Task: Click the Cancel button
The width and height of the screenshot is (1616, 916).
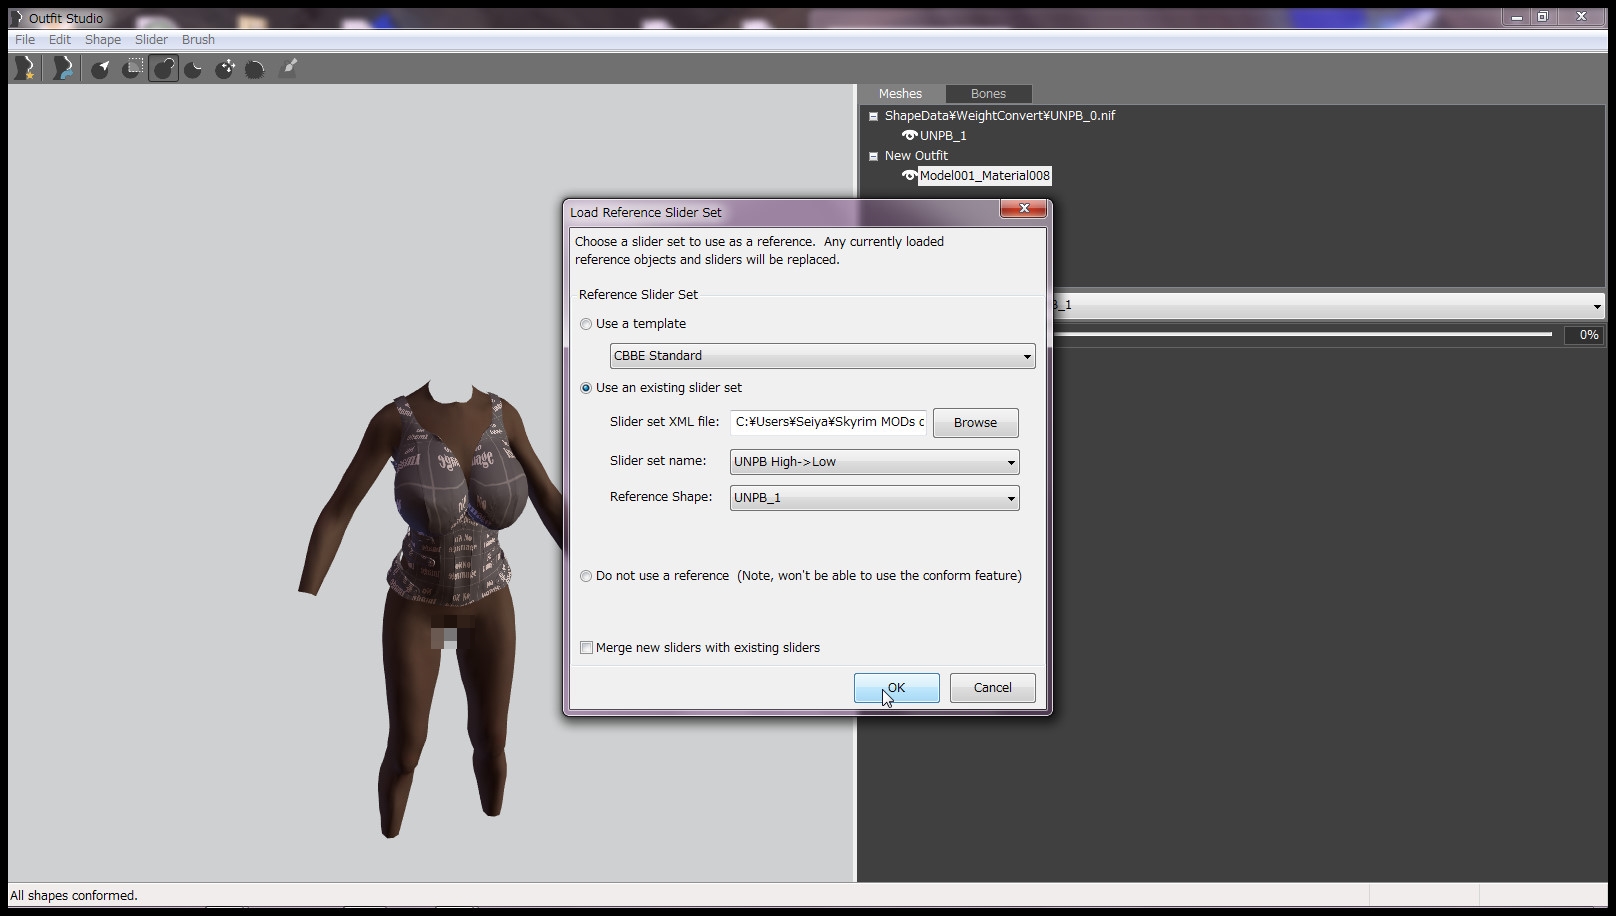Action: [993, 688]
